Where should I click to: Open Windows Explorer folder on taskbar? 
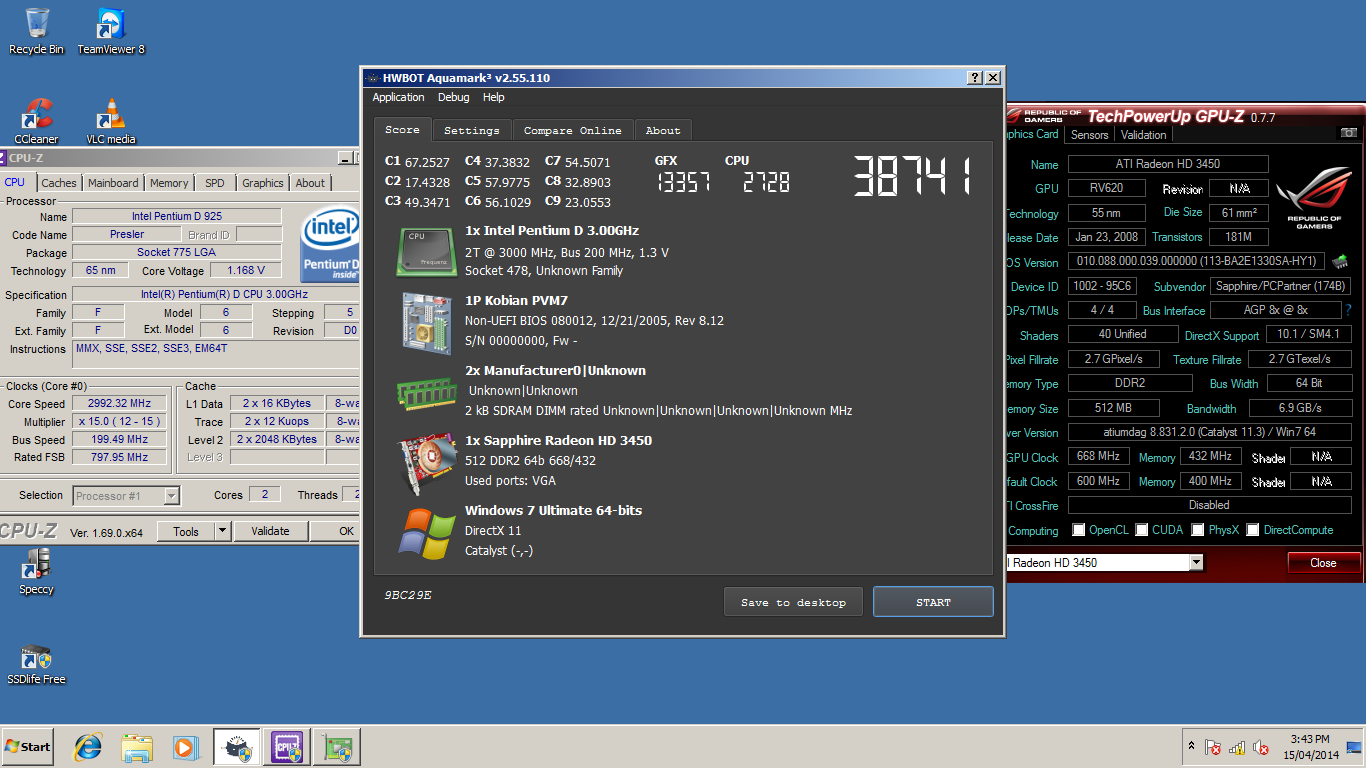point(137,747)
